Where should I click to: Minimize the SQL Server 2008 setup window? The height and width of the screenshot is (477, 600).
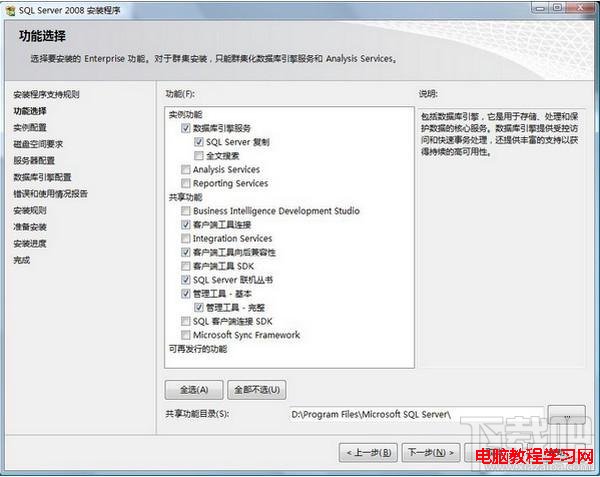(x=540, y=8)
